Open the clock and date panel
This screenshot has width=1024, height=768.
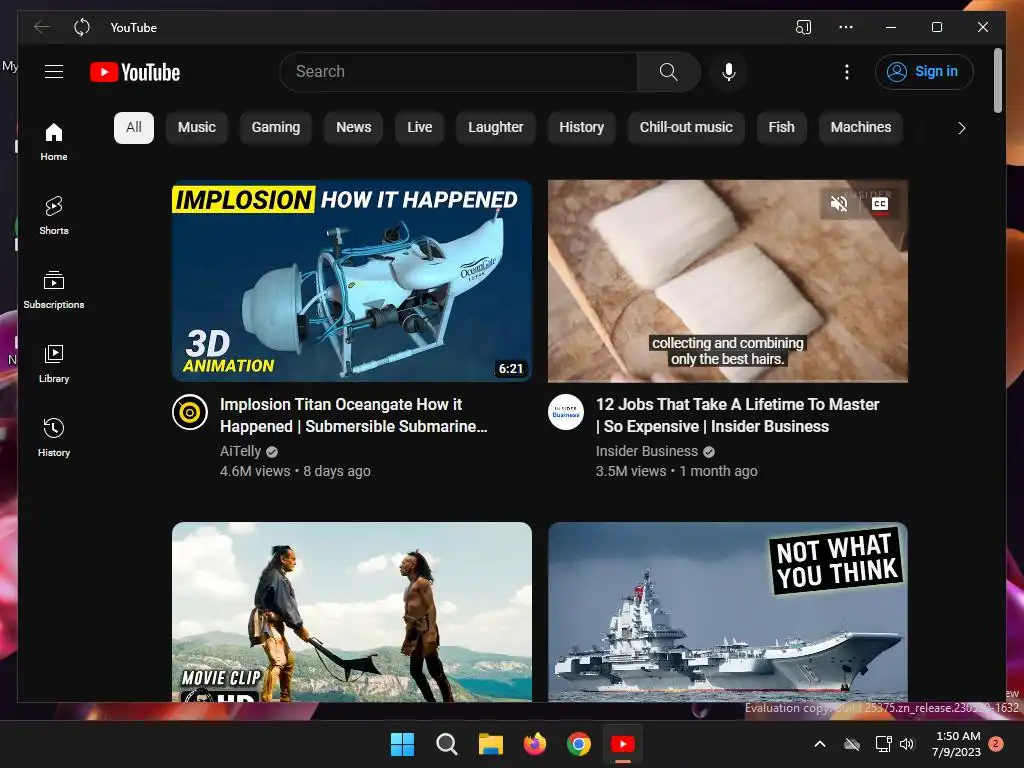pos(957,744)
